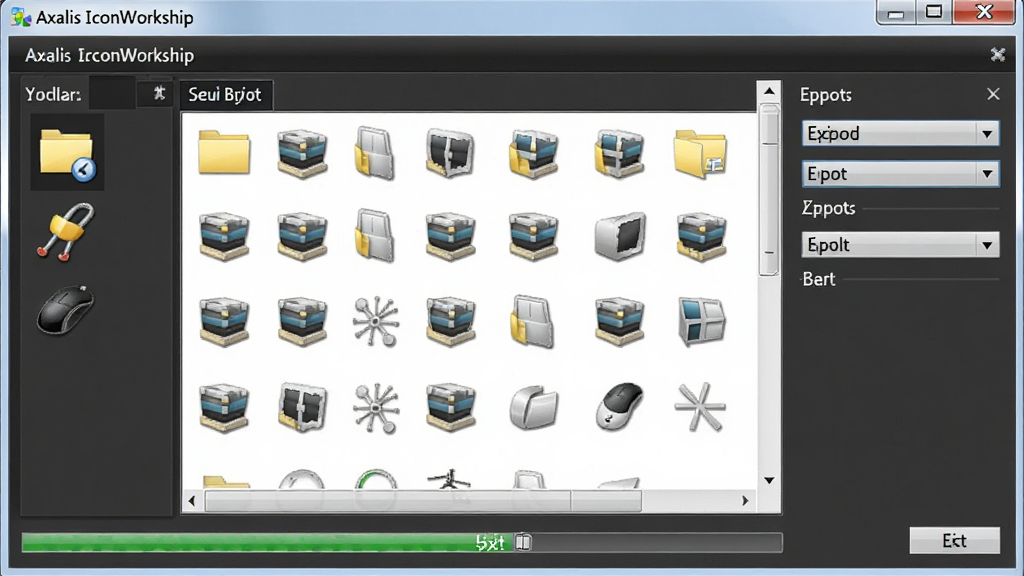Image resolution: width=1024 pixels, height=576 pixels.
Task: Switch to the Seui Brjot tab
Action: (225, 95)
